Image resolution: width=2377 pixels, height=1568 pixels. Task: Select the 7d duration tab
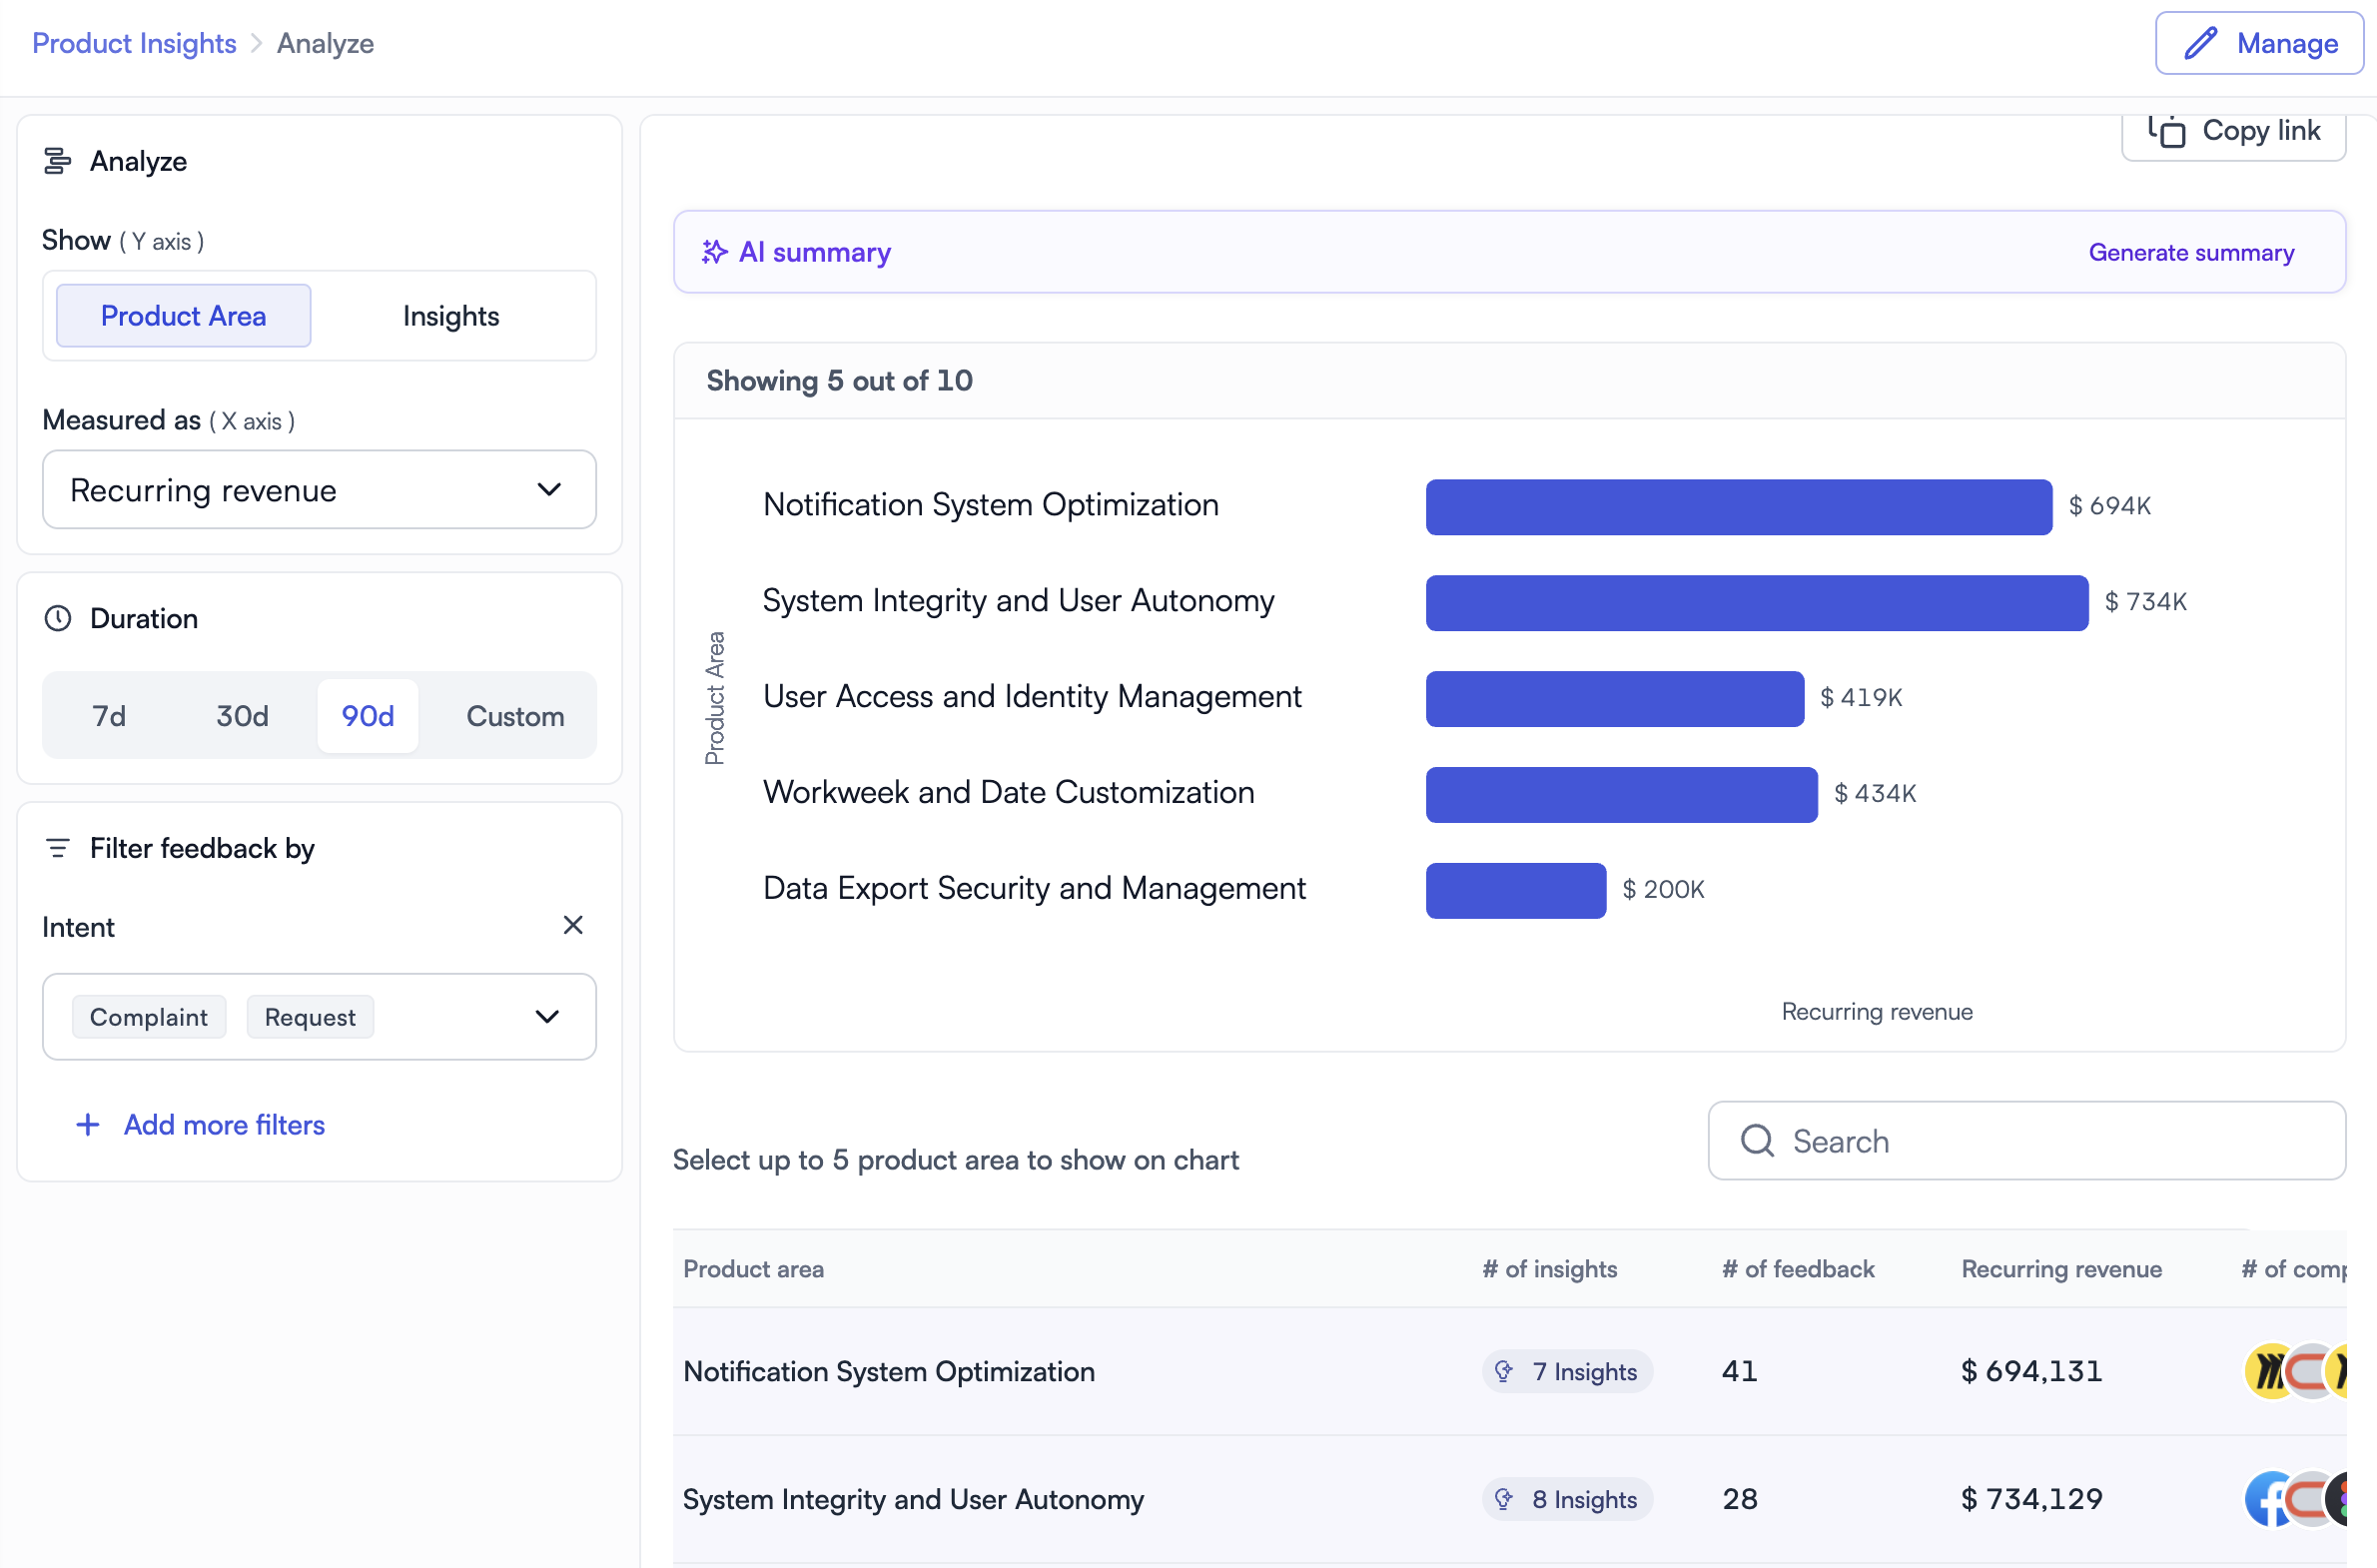click(x=109, y=716)
